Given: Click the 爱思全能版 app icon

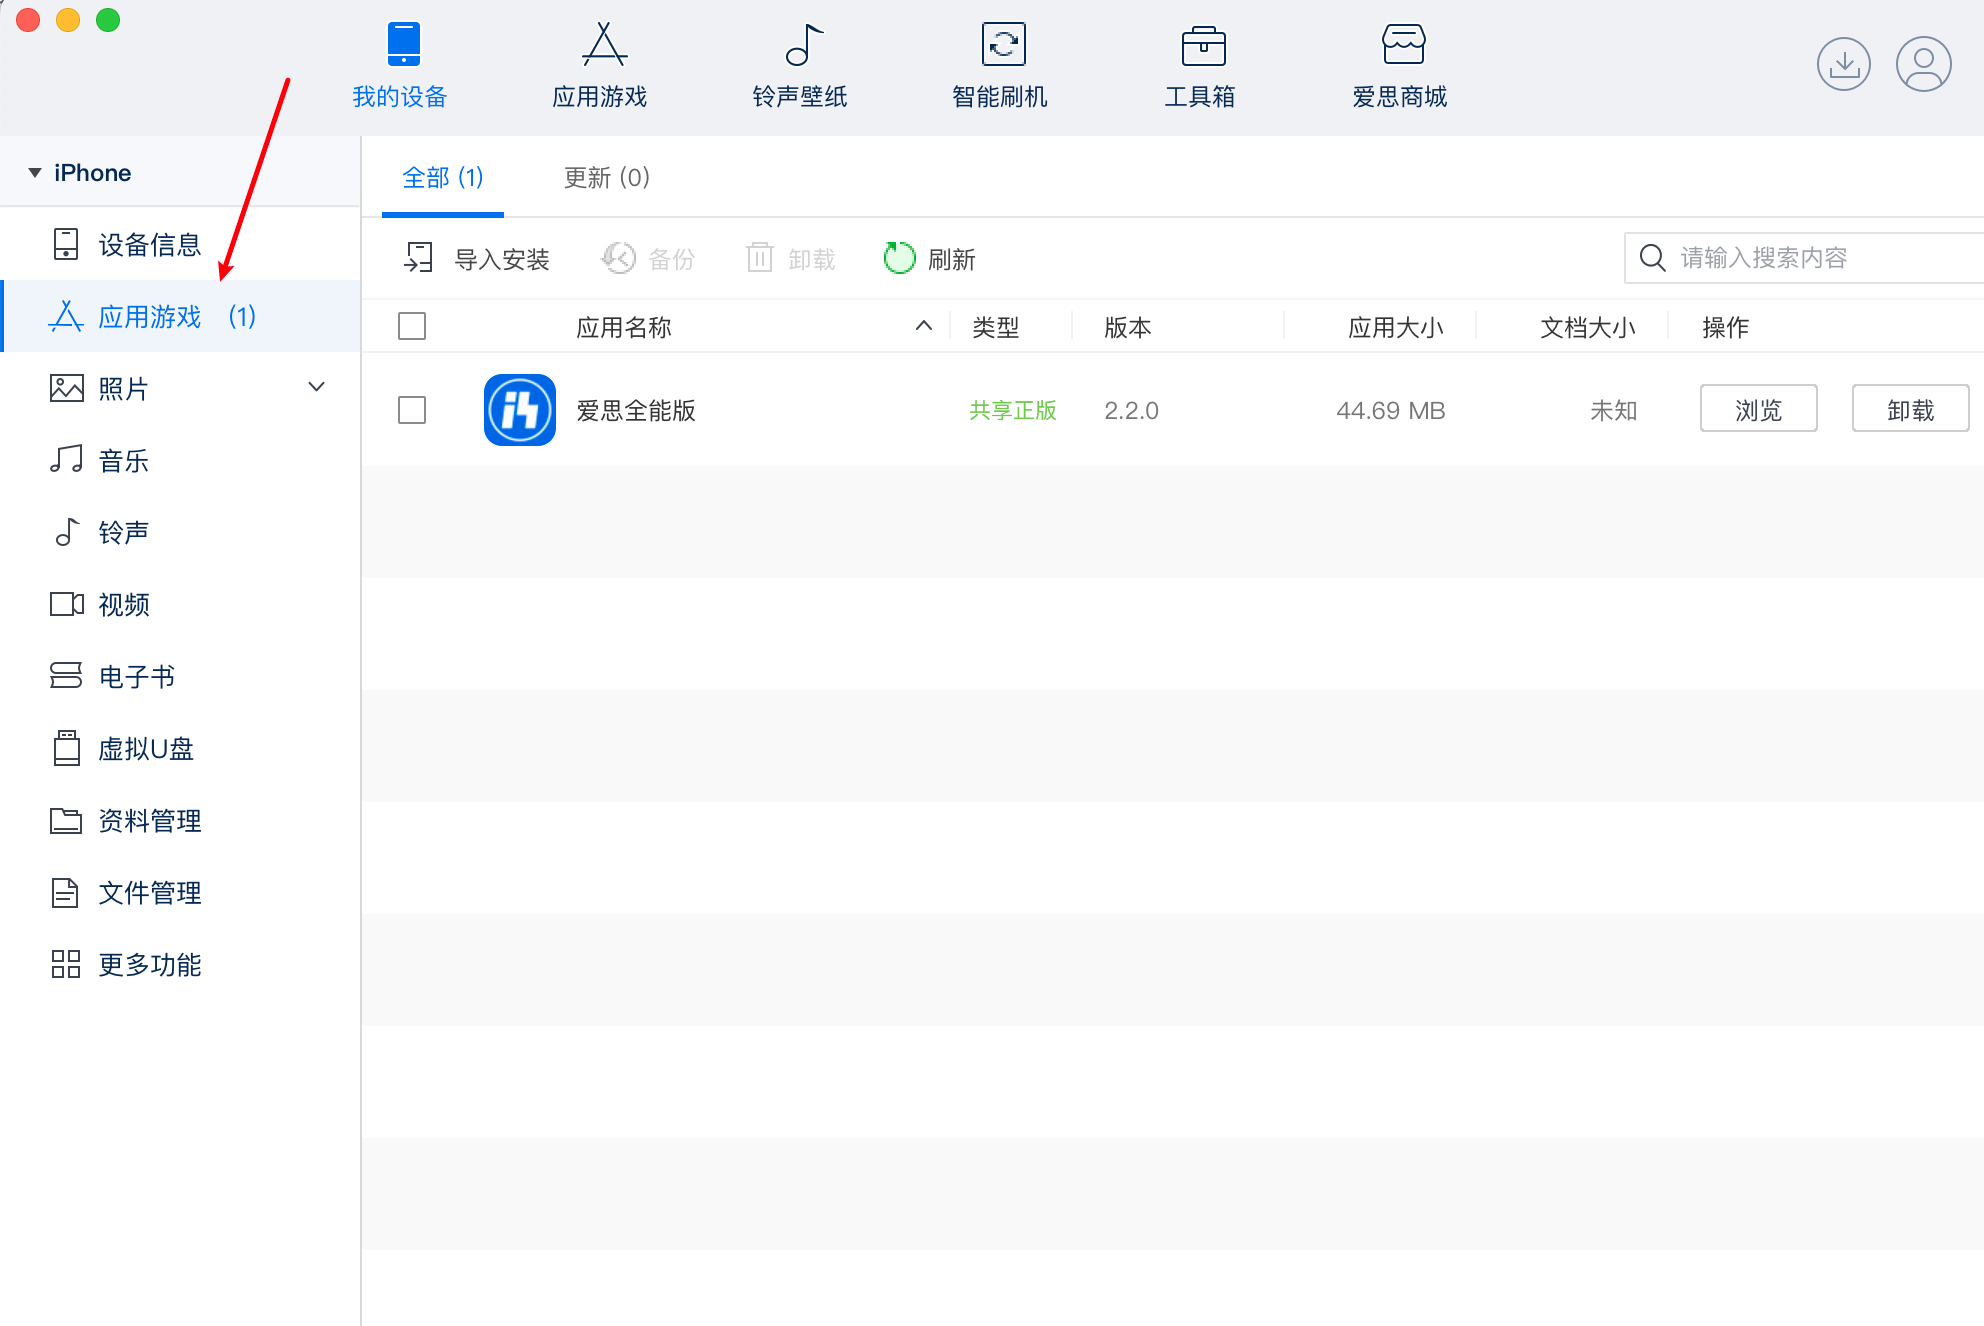Looking at the screenshot, I should tap(520, 410).
